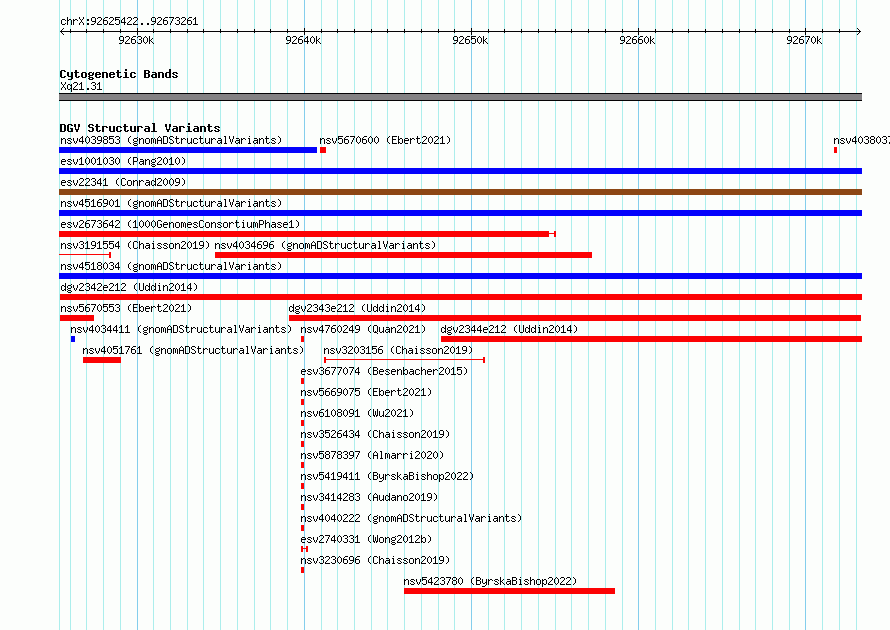Click the esv3677074 (Besenbacher2015) label
Image resolution: width=890 pixels, height=630 pixels.
384,371
